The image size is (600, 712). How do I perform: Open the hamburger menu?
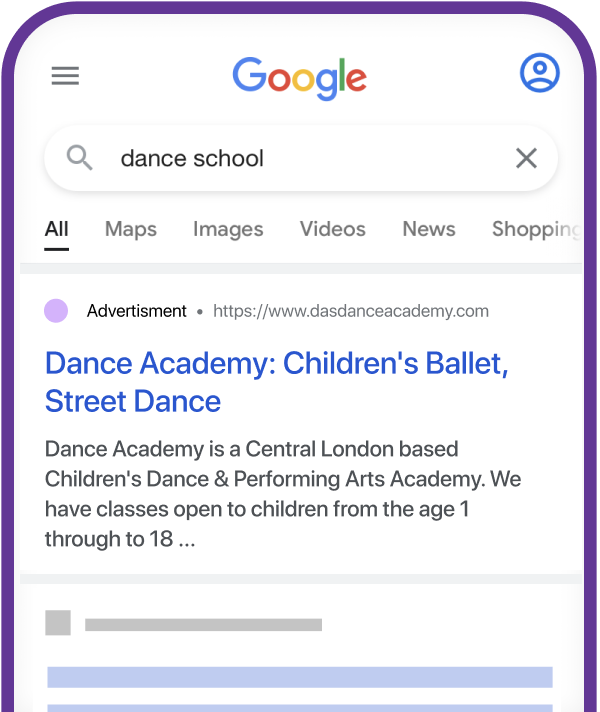65,76
